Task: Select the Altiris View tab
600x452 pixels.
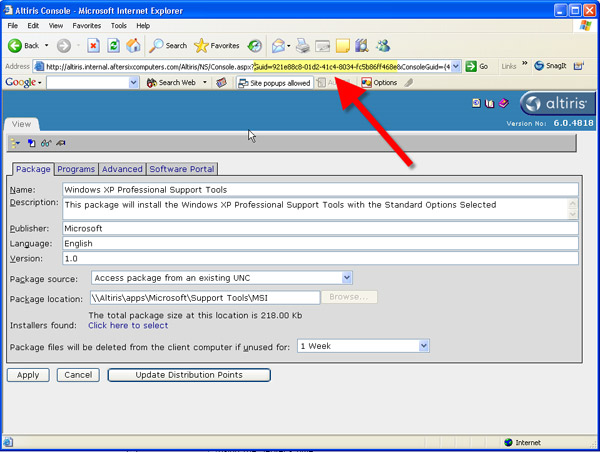Action: click(21, 124)
